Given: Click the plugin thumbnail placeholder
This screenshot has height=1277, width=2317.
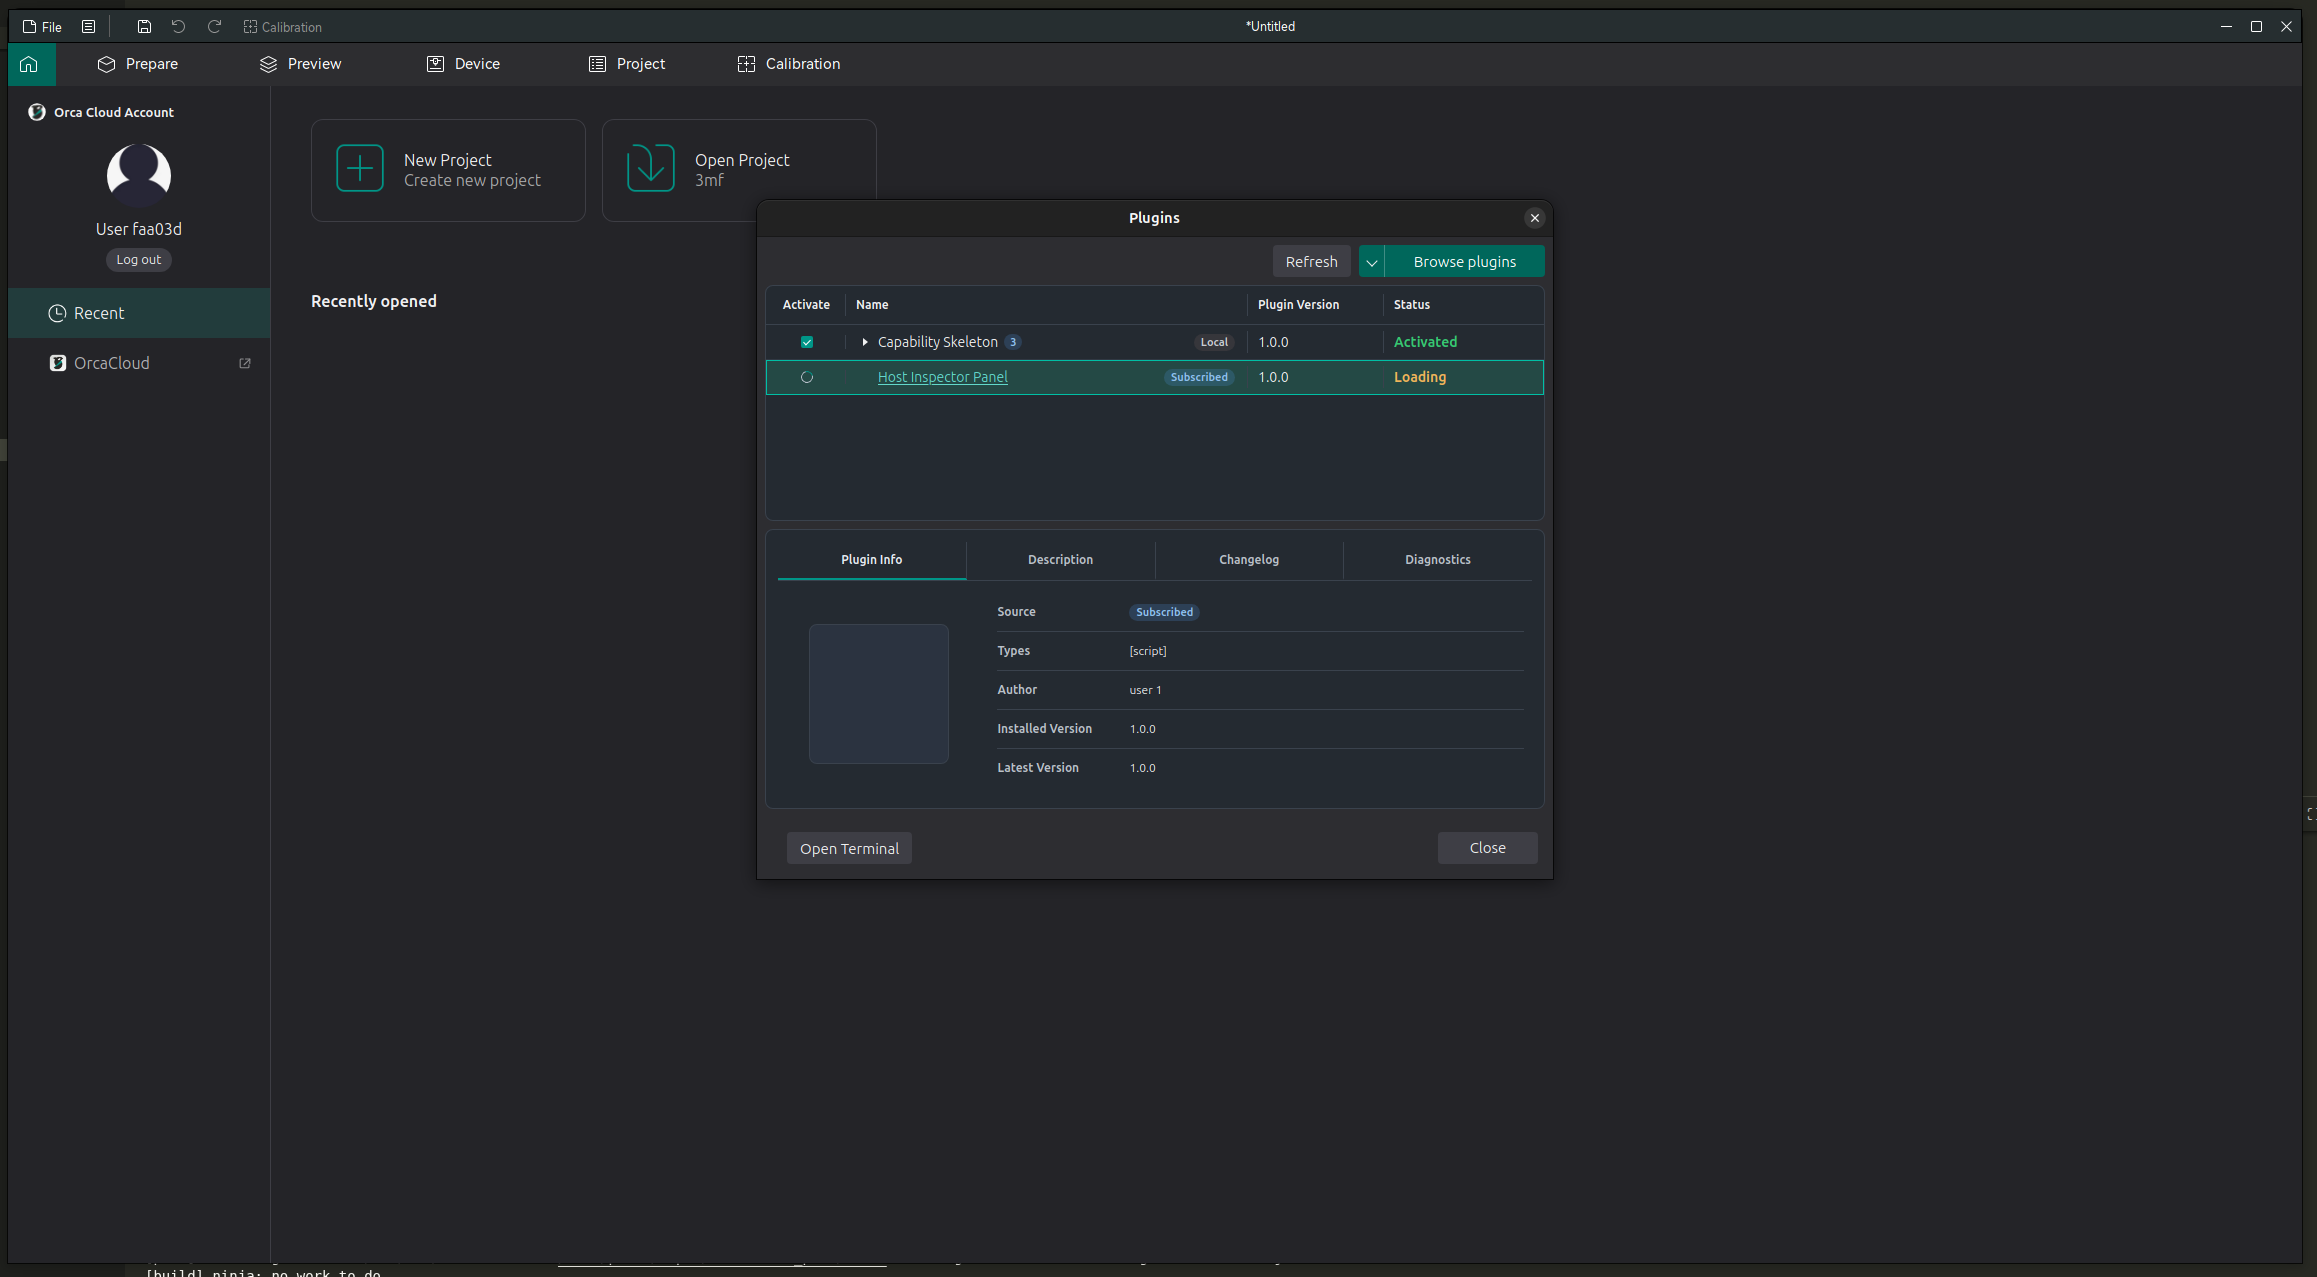Looking at the screenshot, I should [x=879, y=694].
